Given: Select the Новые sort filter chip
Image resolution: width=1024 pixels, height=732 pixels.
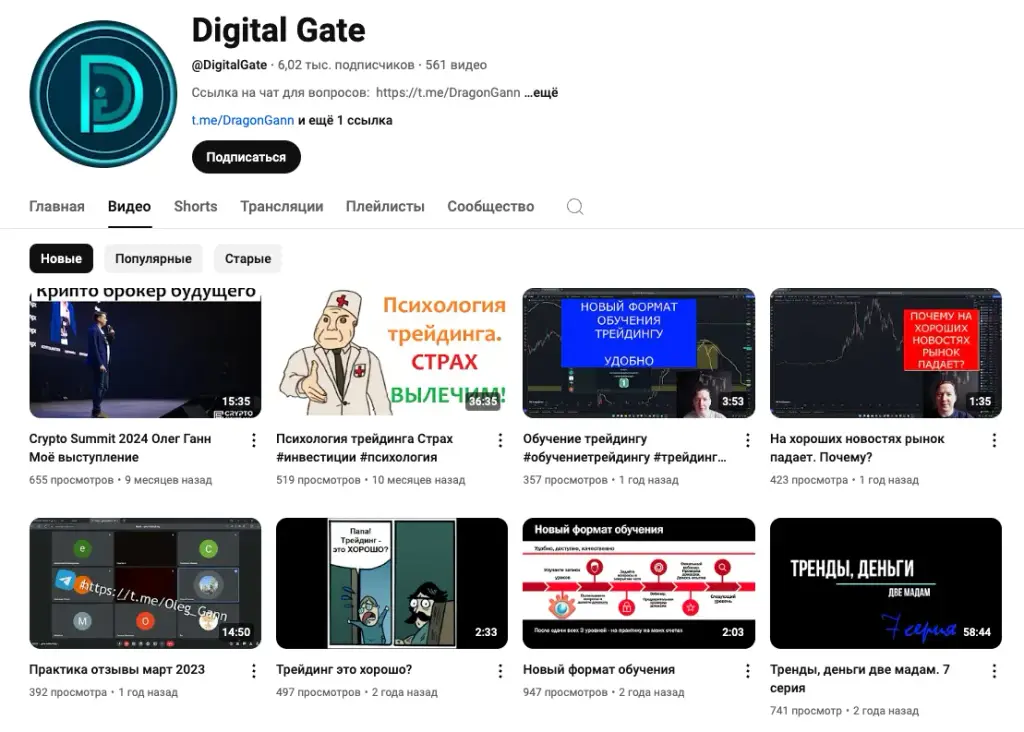Looking at the screenshot, I should pyautogui.click(x=61, y=259).
